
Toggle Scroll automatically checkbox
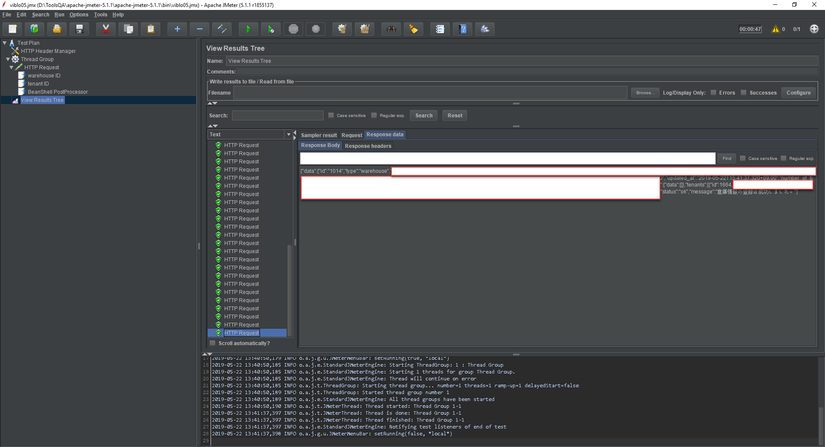pos(213,343)
